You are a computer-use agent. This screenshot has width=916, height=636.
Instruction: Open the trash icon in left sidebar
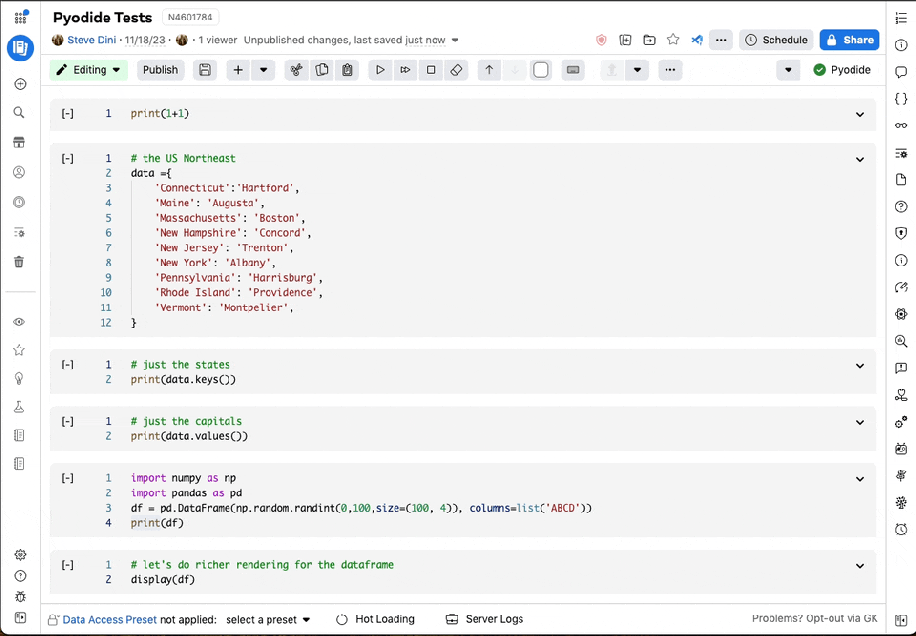point(19,262)
